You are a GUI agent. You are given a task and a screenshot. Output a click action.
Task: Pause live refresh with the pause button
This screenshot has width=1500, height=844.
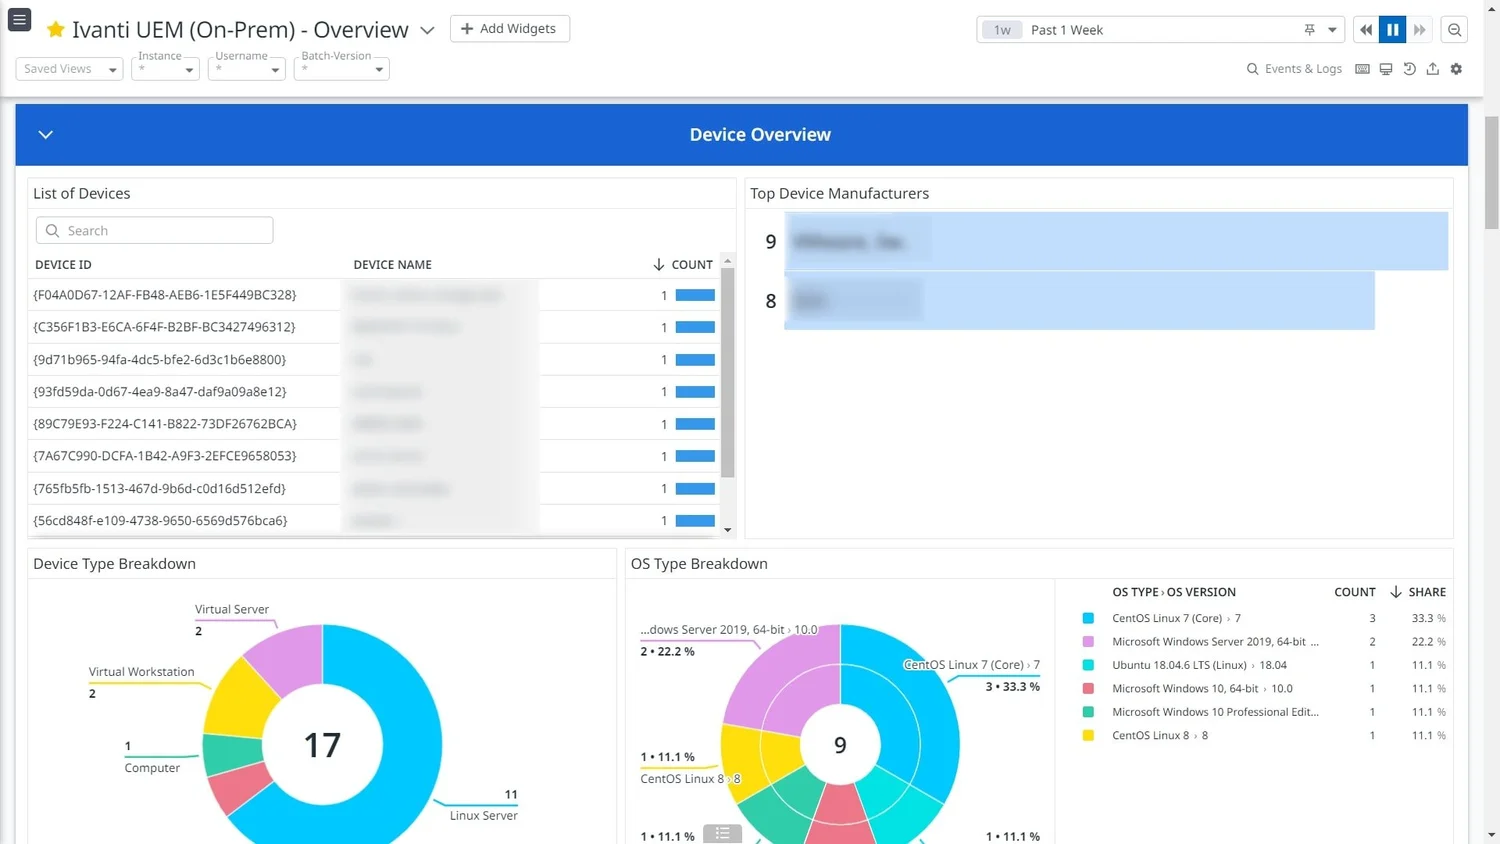1393,29
